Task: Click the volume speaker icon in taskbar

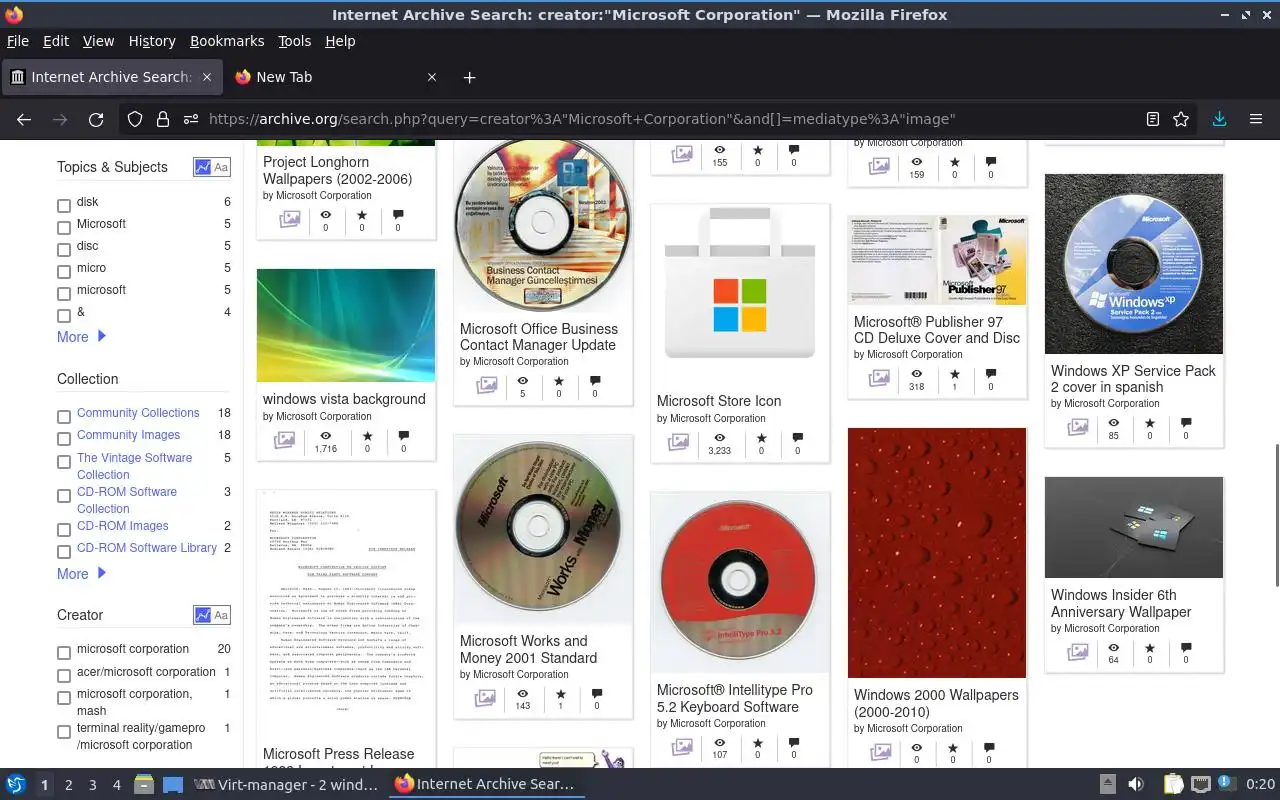Action: click(x=1136, y=784)
